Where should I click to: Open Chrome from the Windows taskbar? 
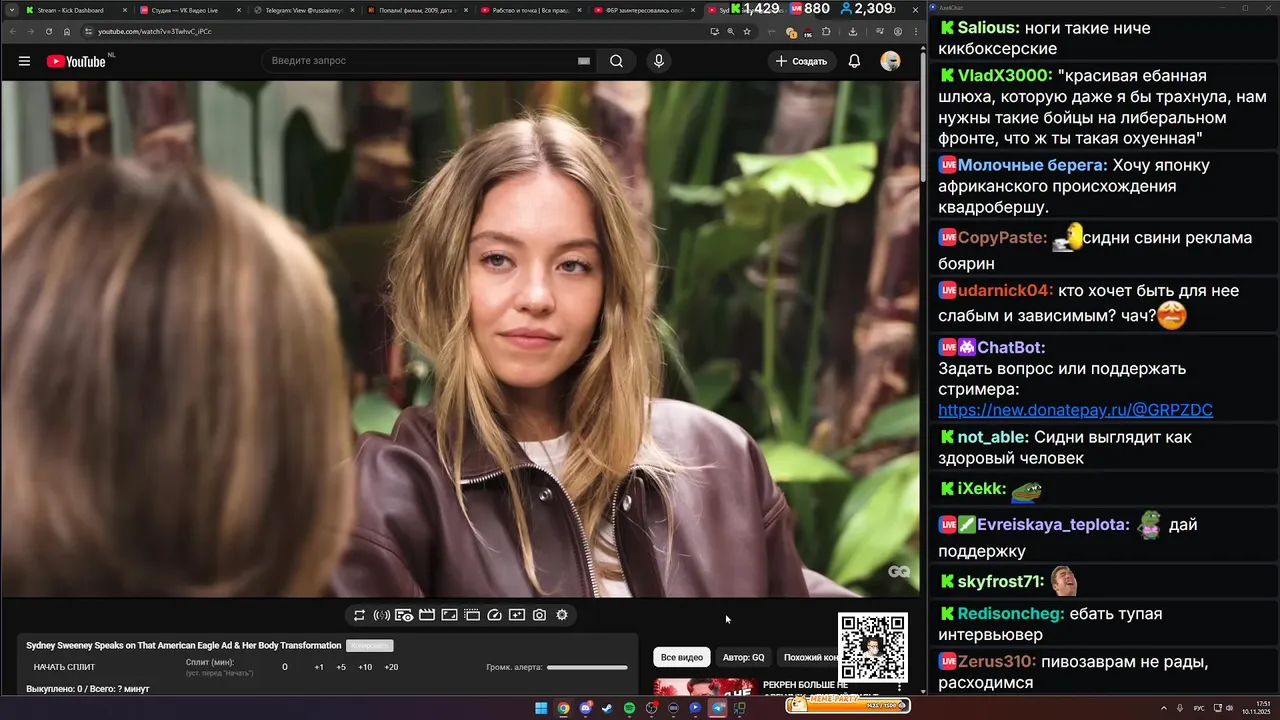pos(563,708)
